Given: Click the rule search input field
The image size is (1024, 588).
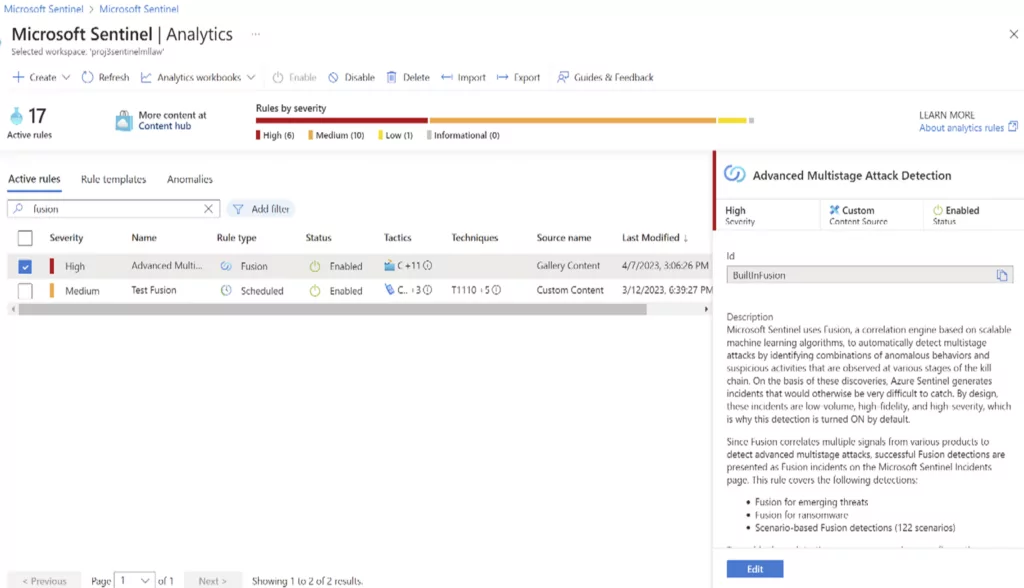Looking at the screenshot, I should pos(114,209).
